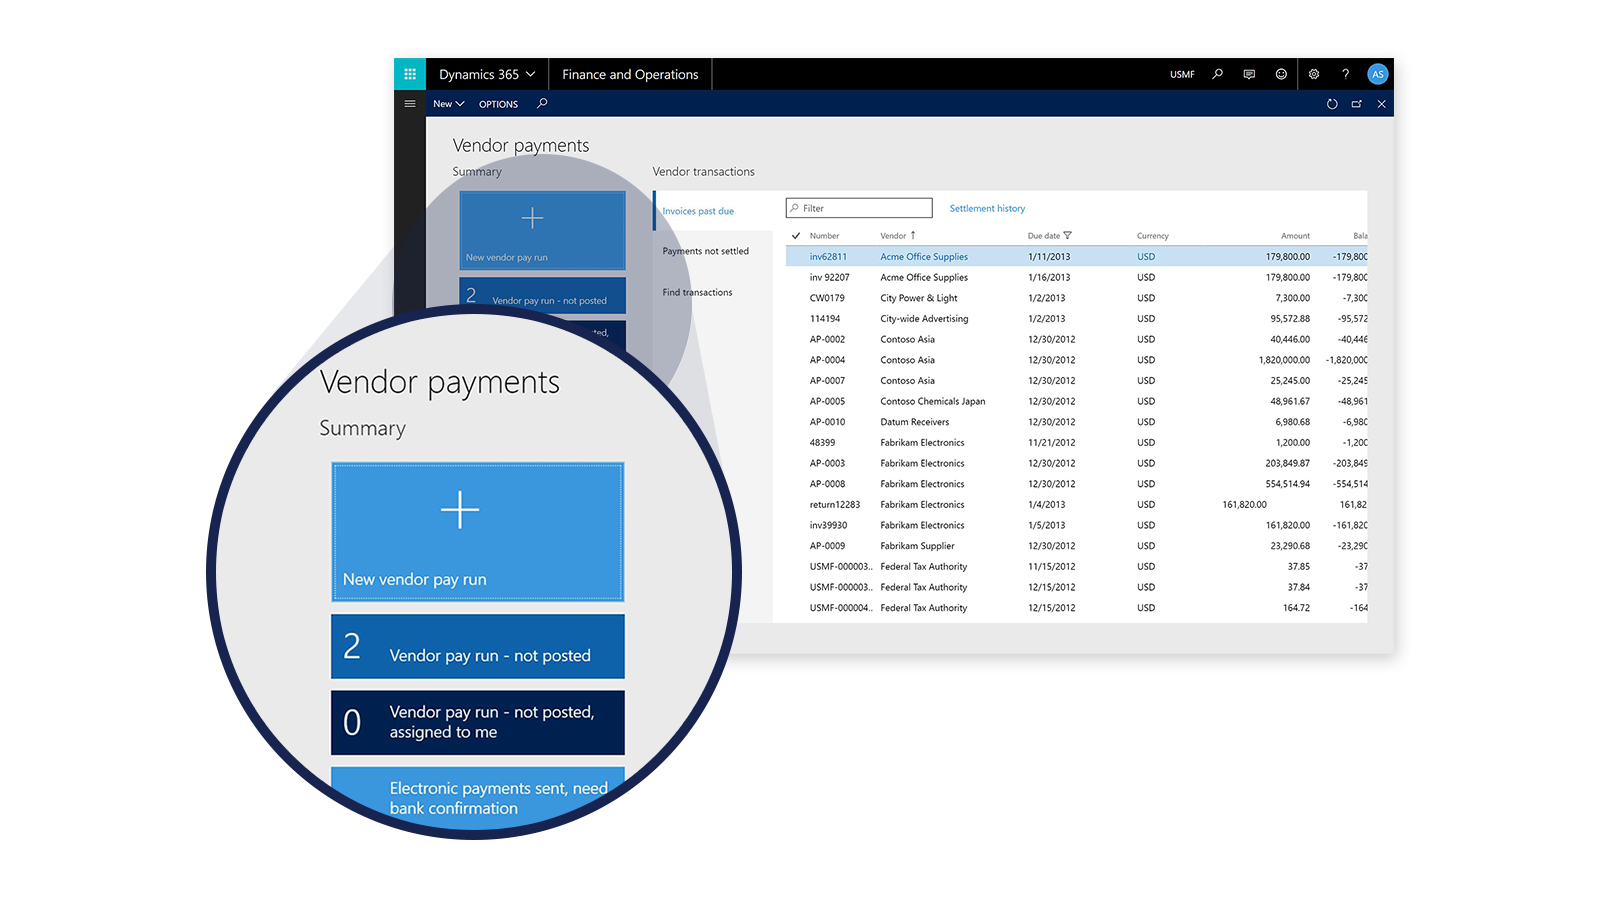Select the Invoices past due tab
The image size is (1600, 900).
tap(698, 211)
